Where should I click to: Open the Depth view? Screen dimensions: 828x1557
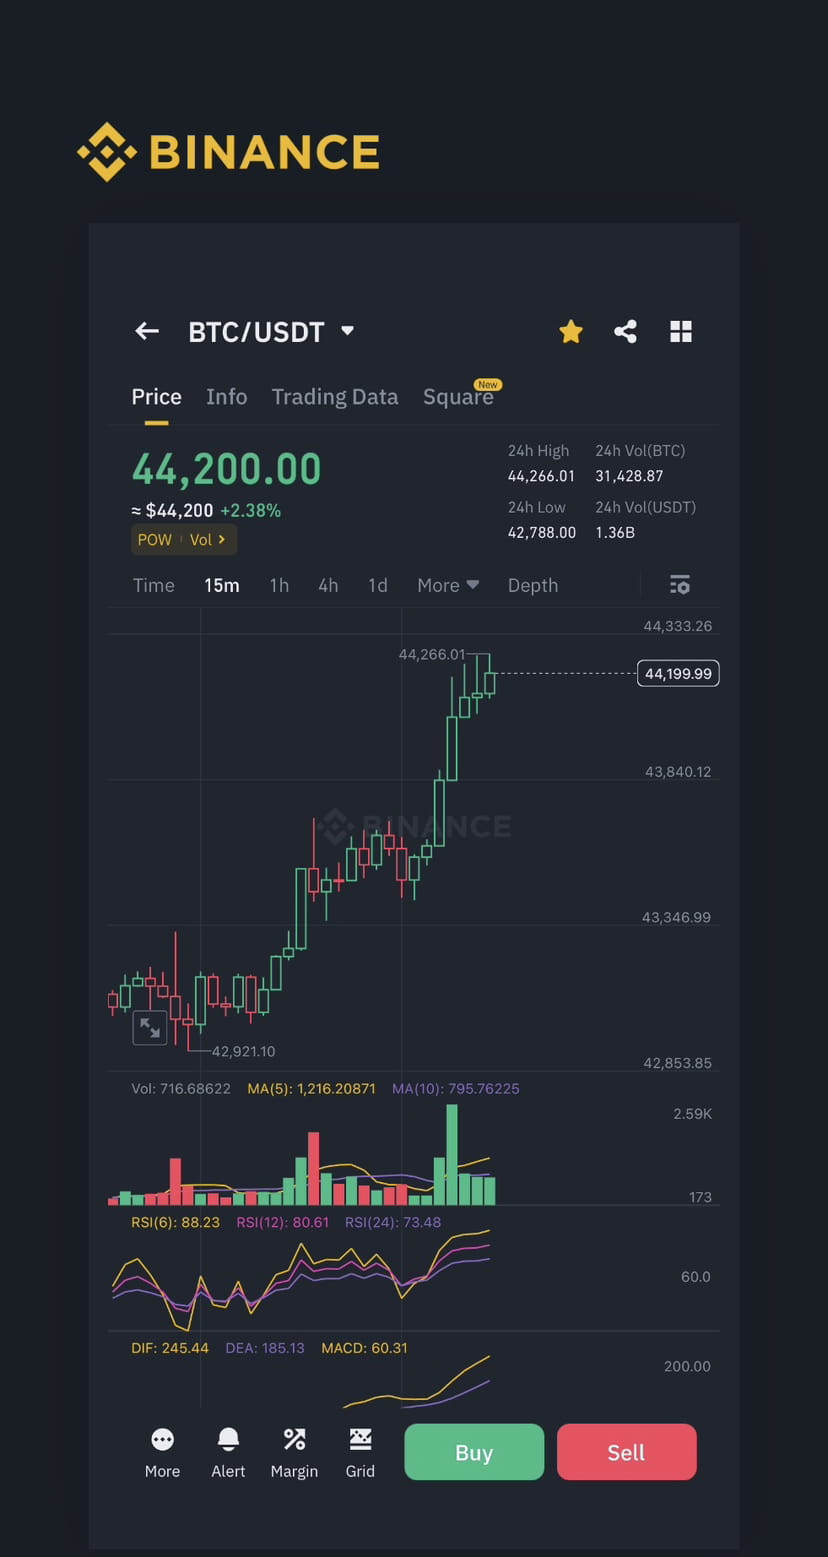pyautogui.click(x=532, y=585)
